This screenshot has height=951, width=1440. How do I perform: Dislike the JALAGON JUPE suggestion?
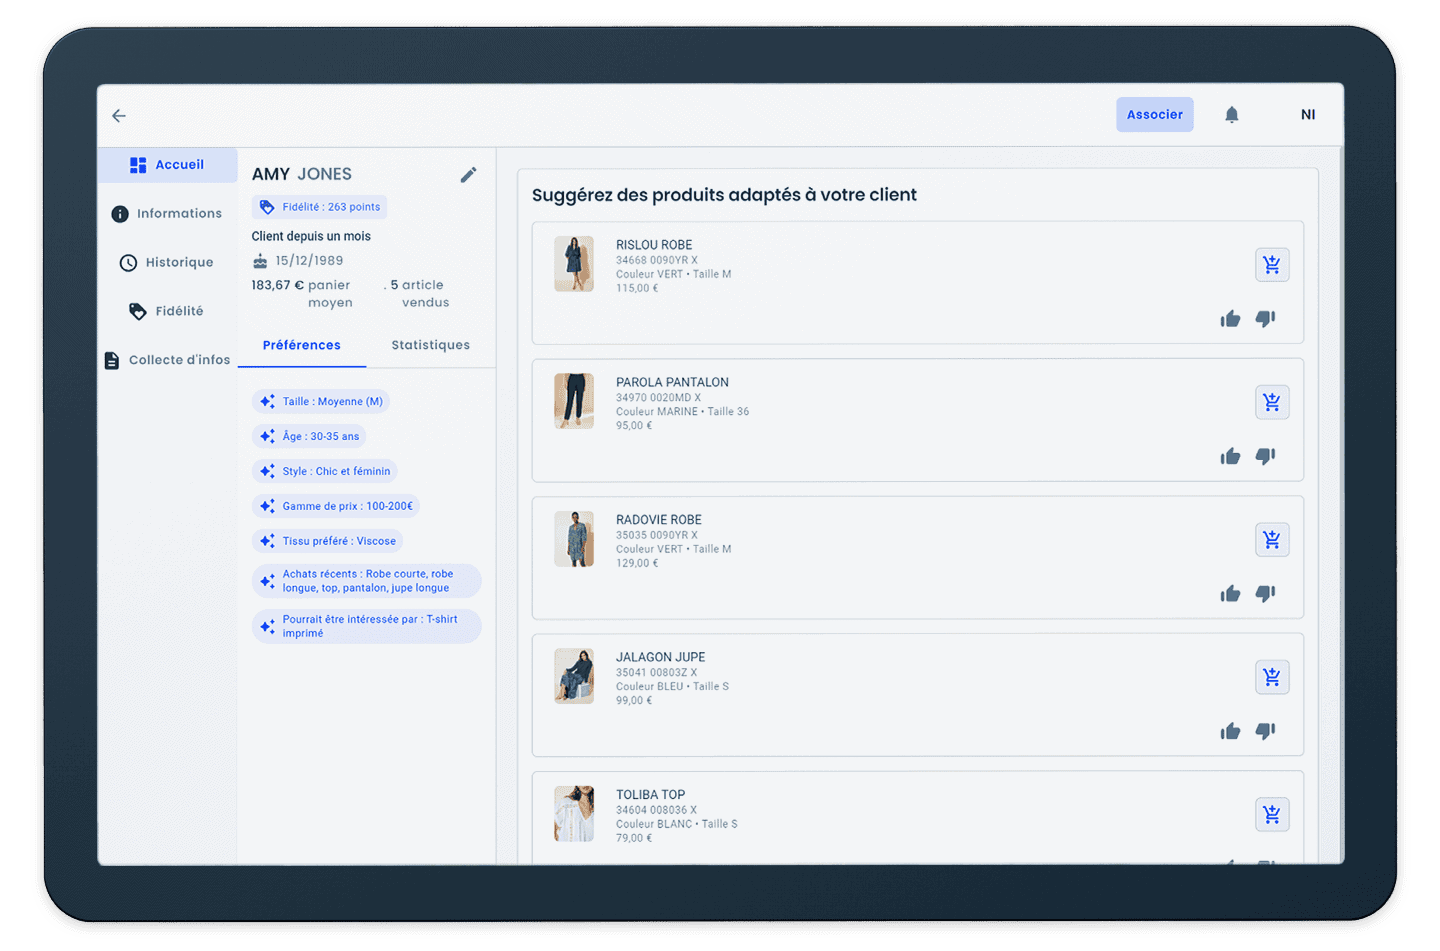tap(1265, 731)
